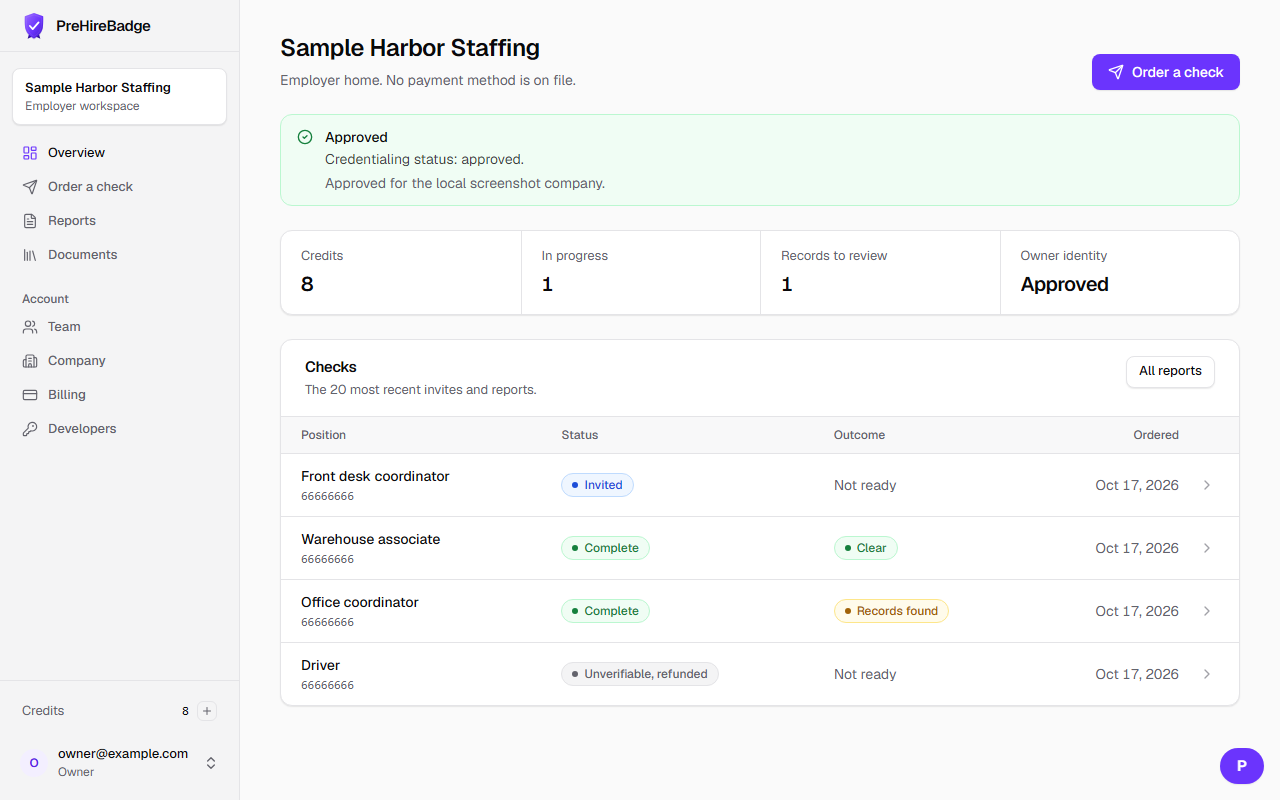Open the Office coordinator check
The height and width of the screenshot is (800, 1280).
tap(760, 611)
